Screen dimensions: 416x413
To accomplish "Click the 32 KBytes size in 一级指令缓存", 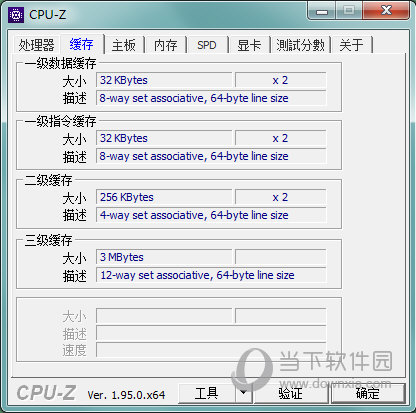I will 164,138.
